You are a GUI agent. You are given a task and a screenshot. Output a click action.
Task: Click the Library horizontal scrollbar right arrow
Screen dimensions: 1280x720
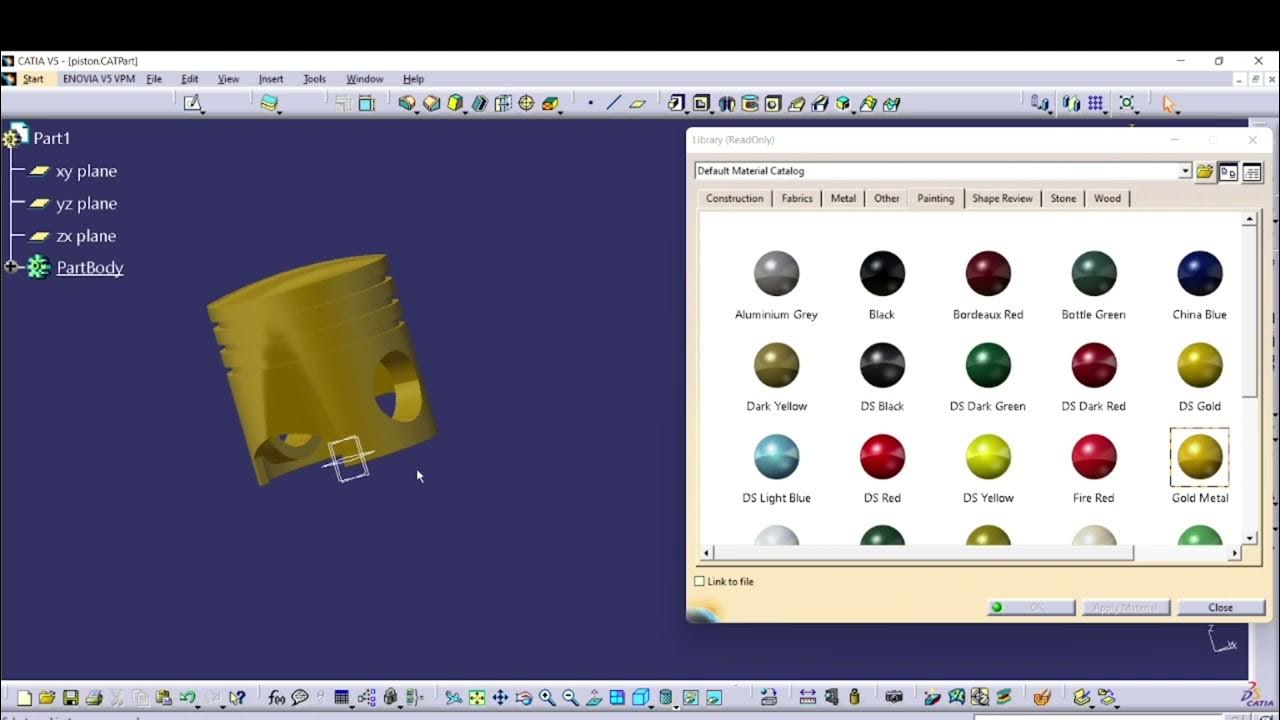coord(1235,552)
